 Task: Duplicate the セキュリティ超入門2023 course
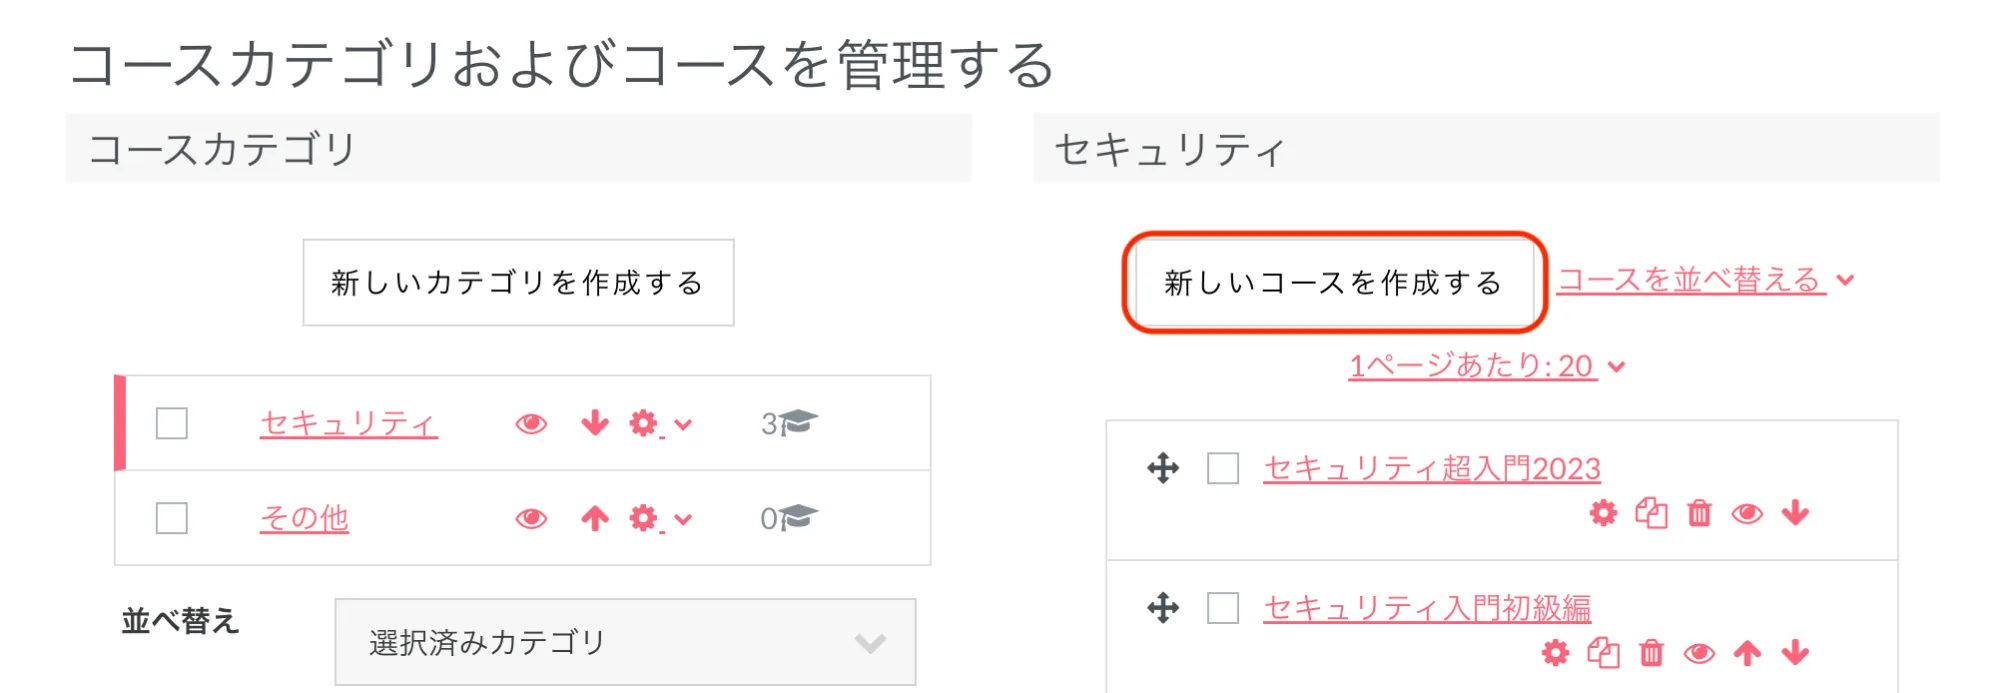tap(1651, 514)
